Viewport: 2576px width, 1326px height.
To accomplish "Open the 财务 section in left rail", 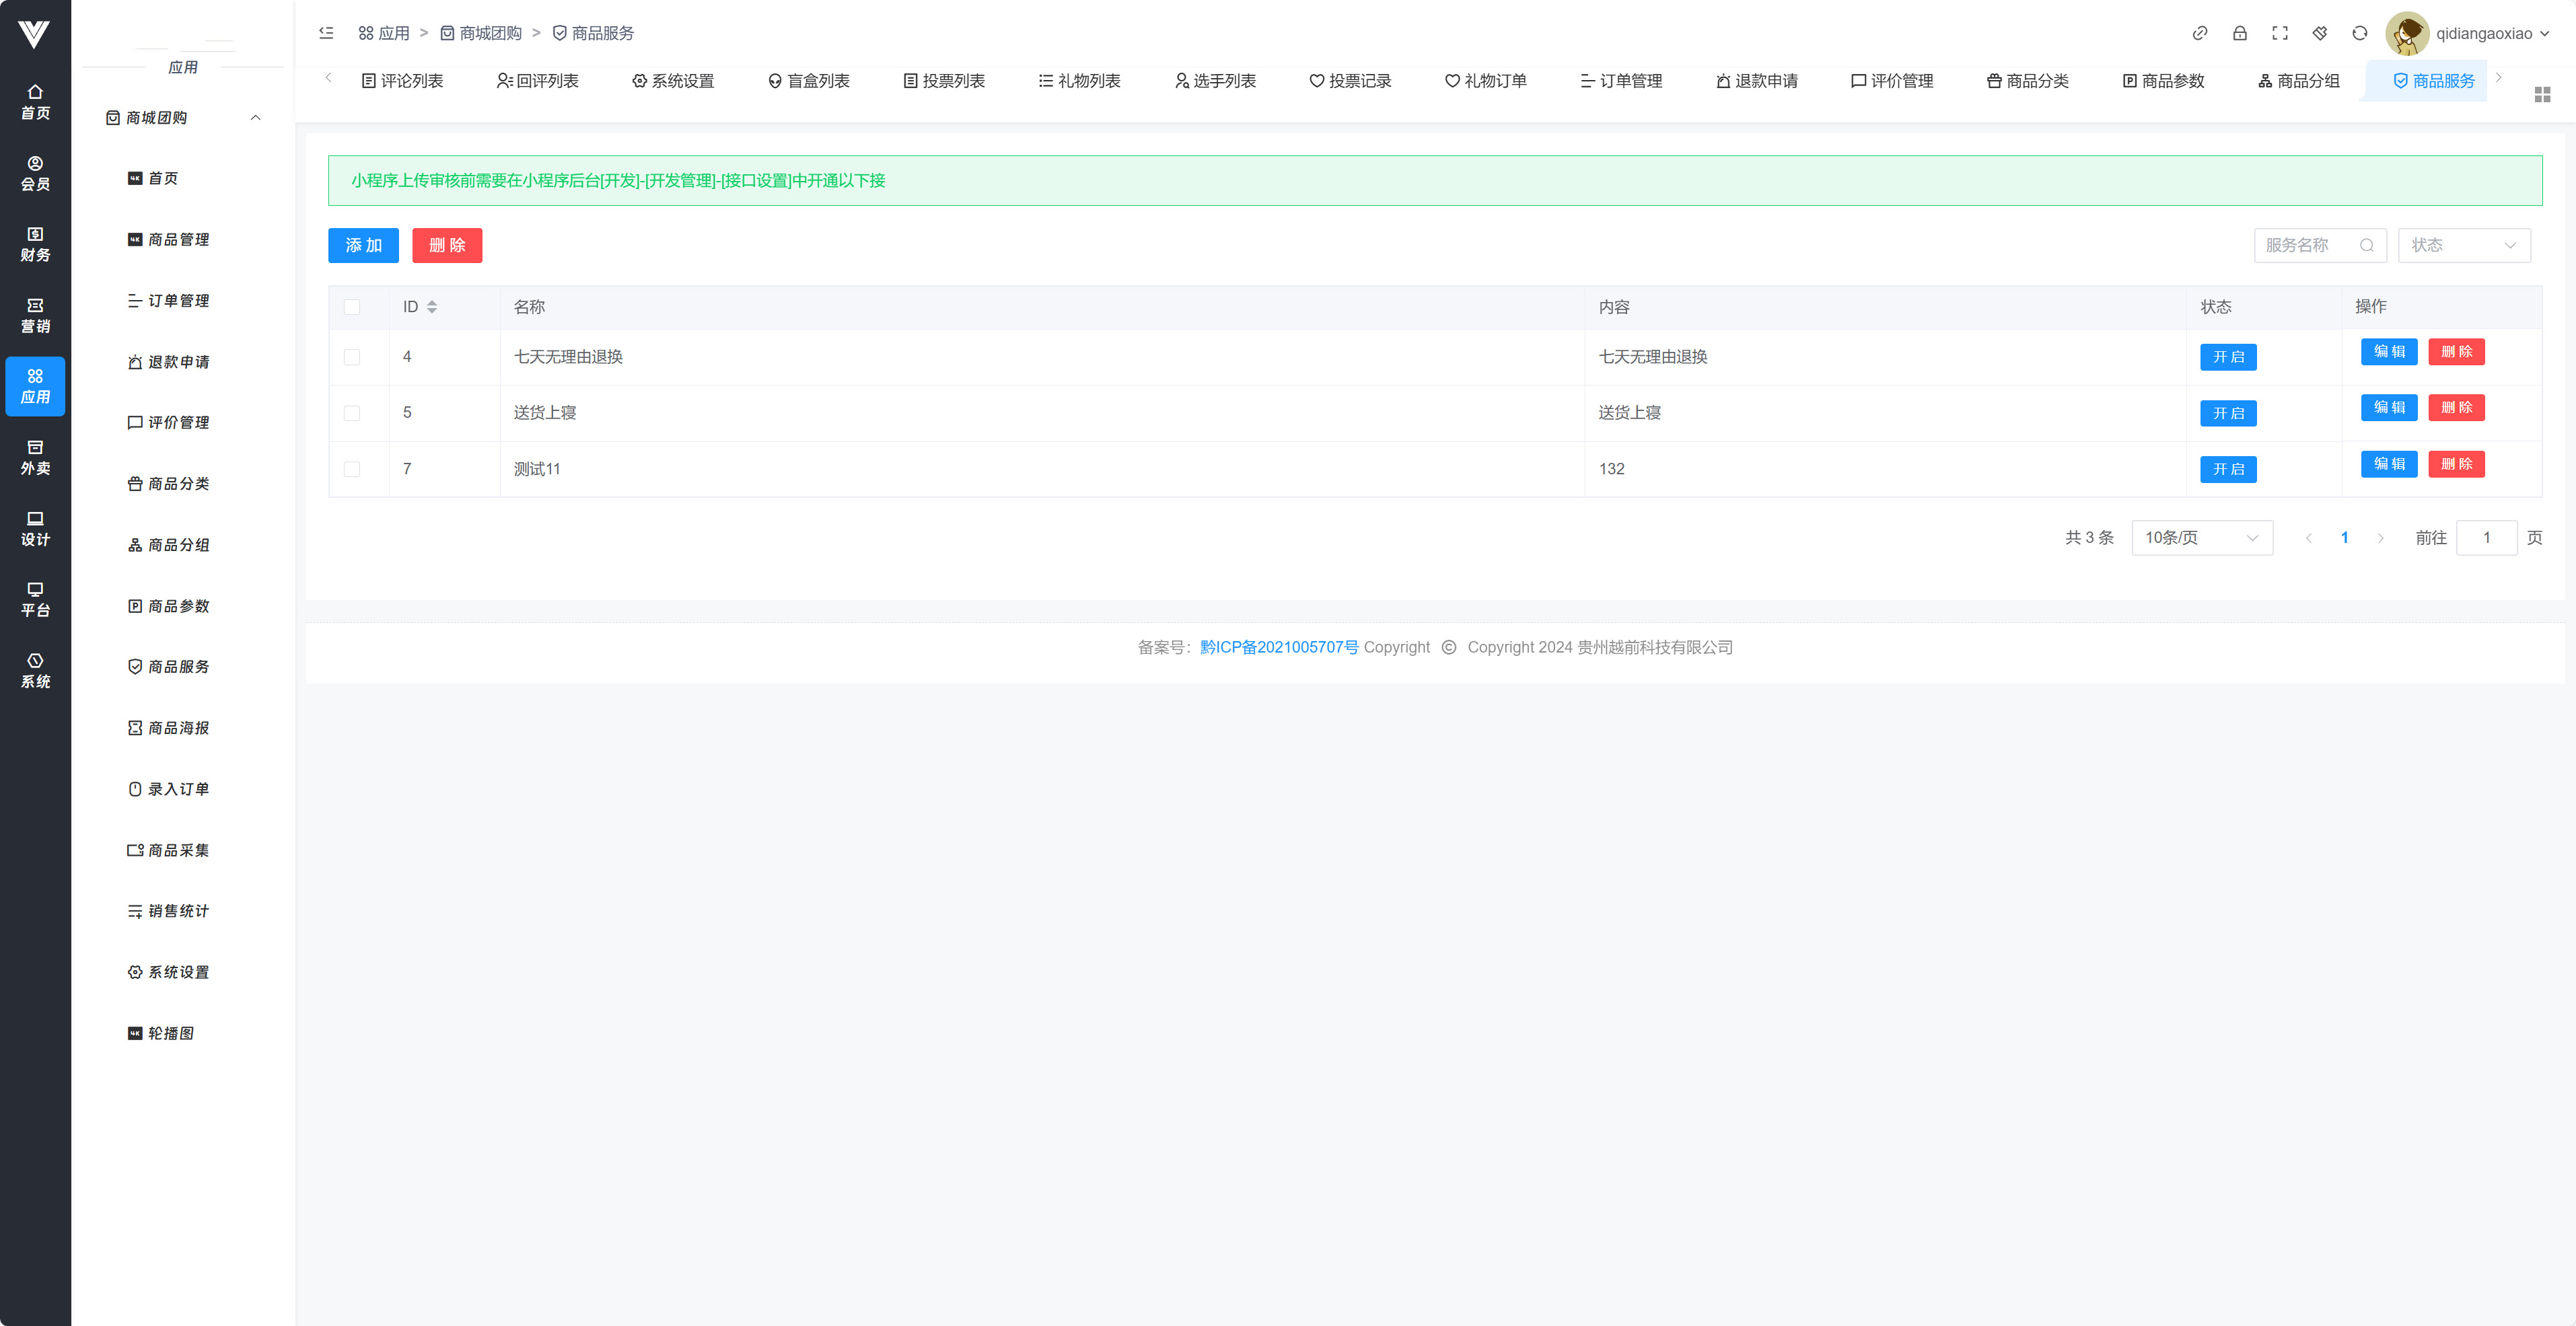I will point(35,244).
